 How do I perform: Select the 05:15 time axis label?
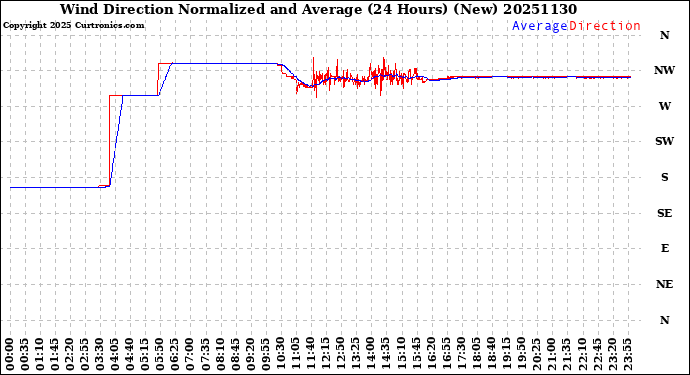click(145, 354)
